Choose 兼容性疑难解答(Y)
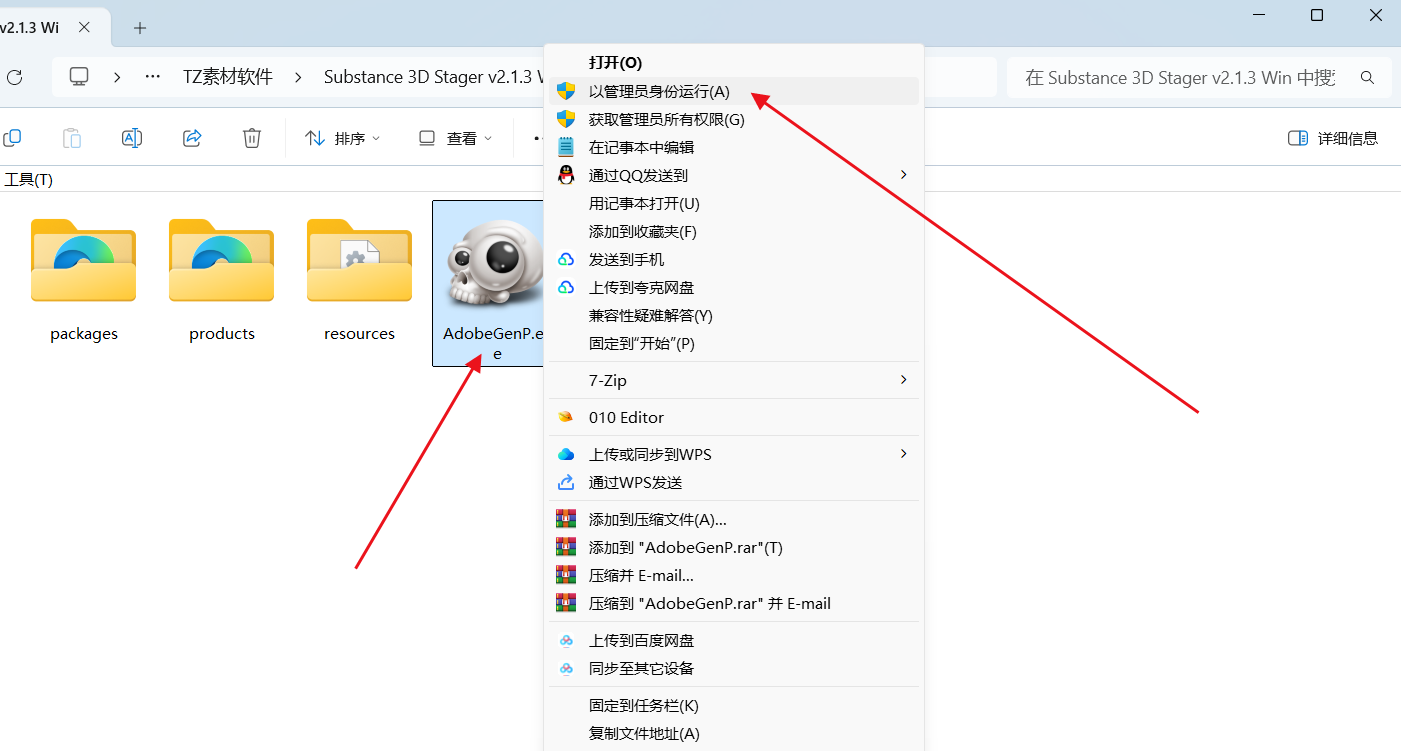The image size is (1401, 751). (x=734, y=315)
